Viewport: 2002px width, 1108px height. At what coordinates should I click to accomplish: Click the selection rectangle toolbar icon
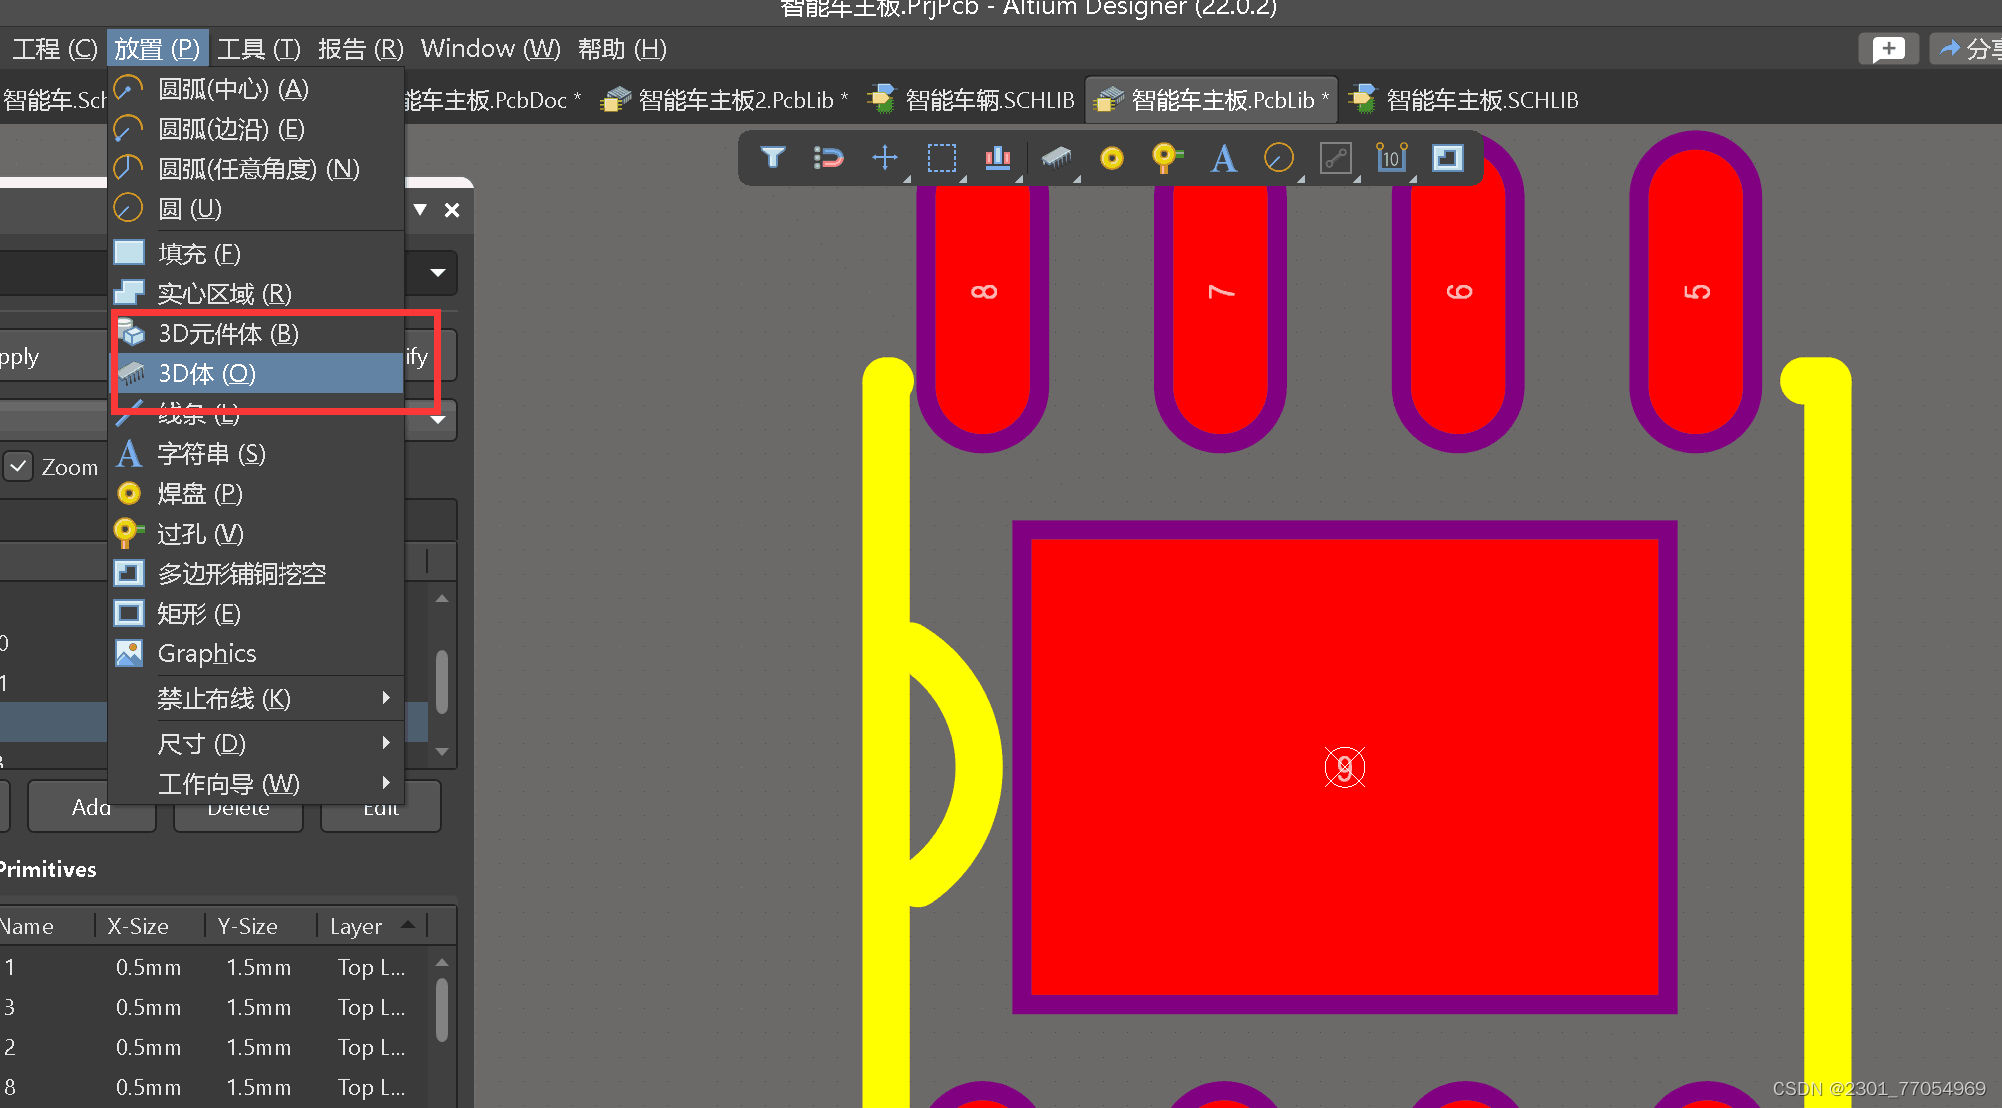pyautogui.click(x=941, y=158)
